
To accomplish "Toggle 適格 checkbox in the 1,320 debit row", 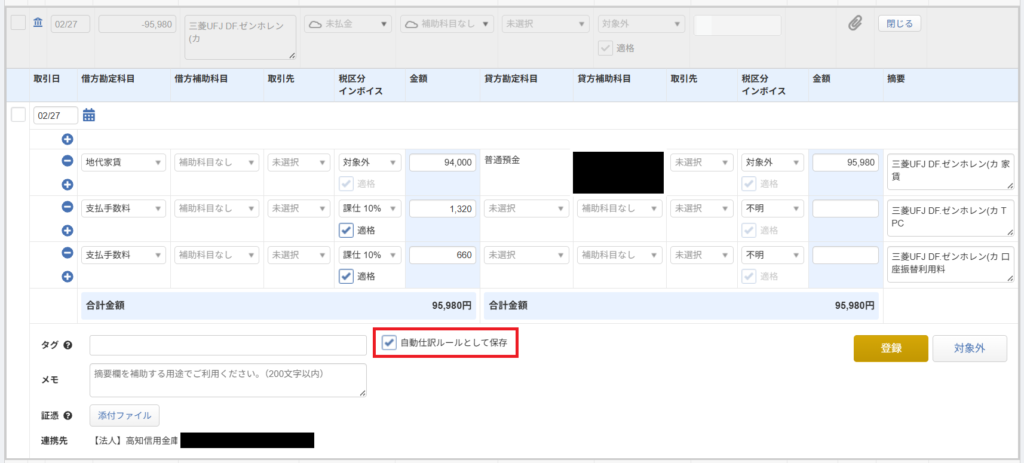I will pos(346,230).
